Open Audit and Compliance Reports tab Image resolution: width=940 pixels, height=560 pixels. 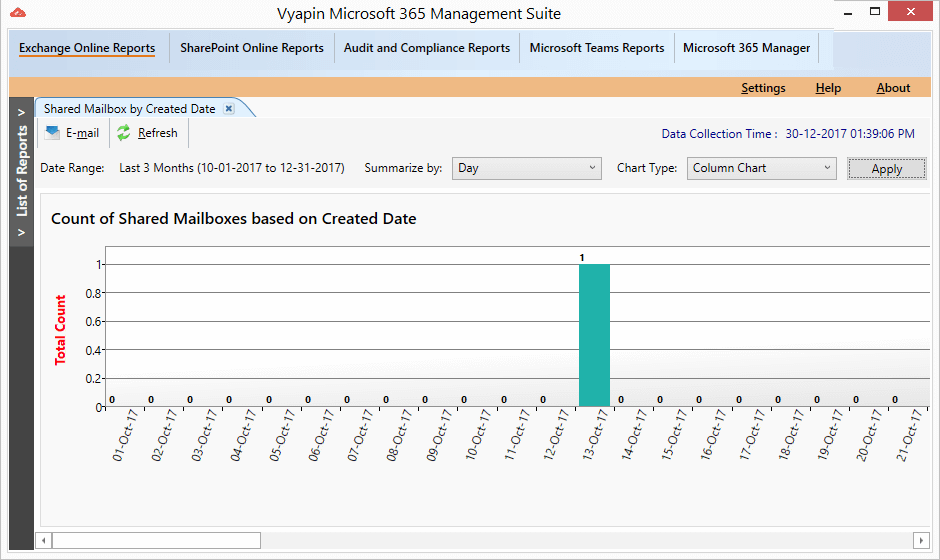coord(427,48)
